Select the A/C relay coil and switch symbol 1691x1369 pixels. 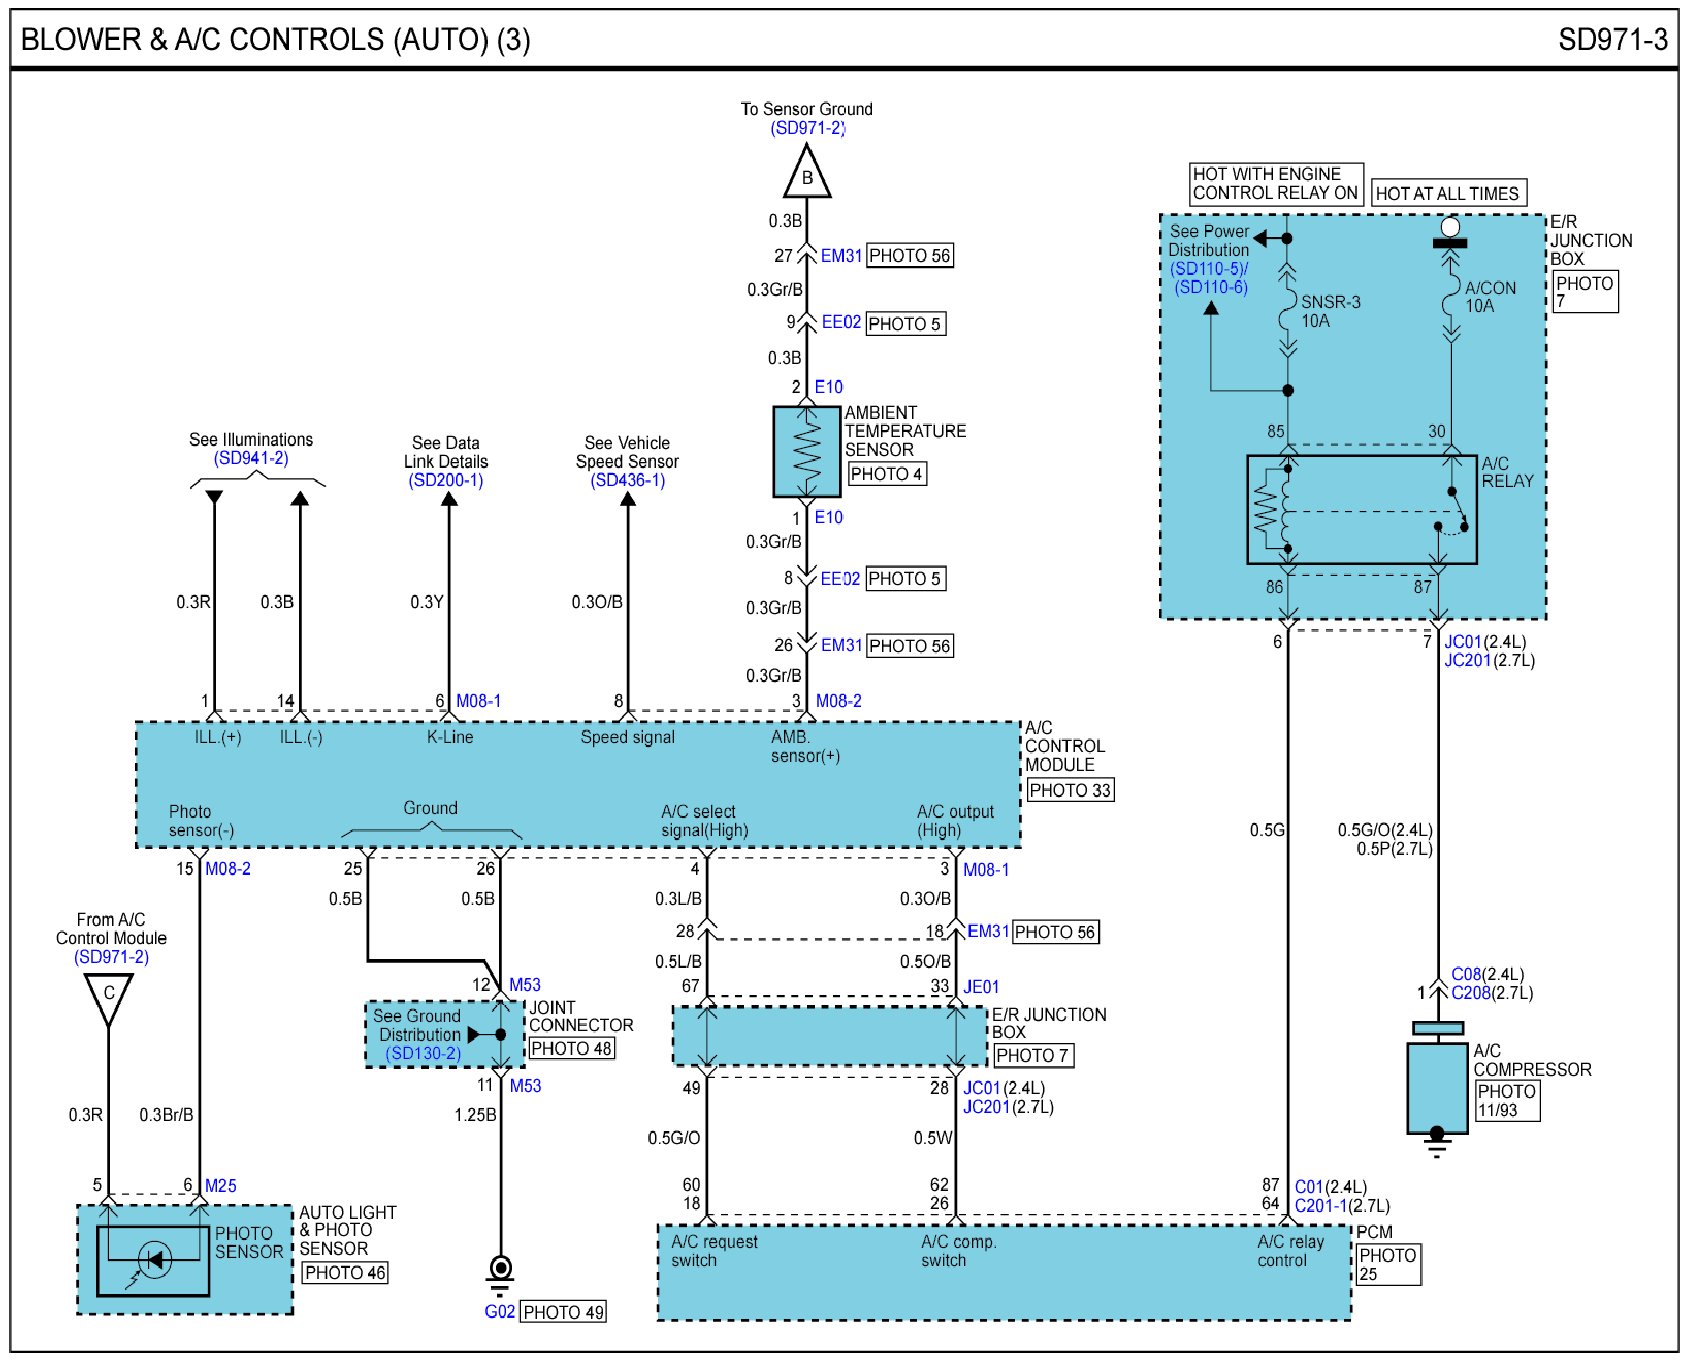(1361, 510)
